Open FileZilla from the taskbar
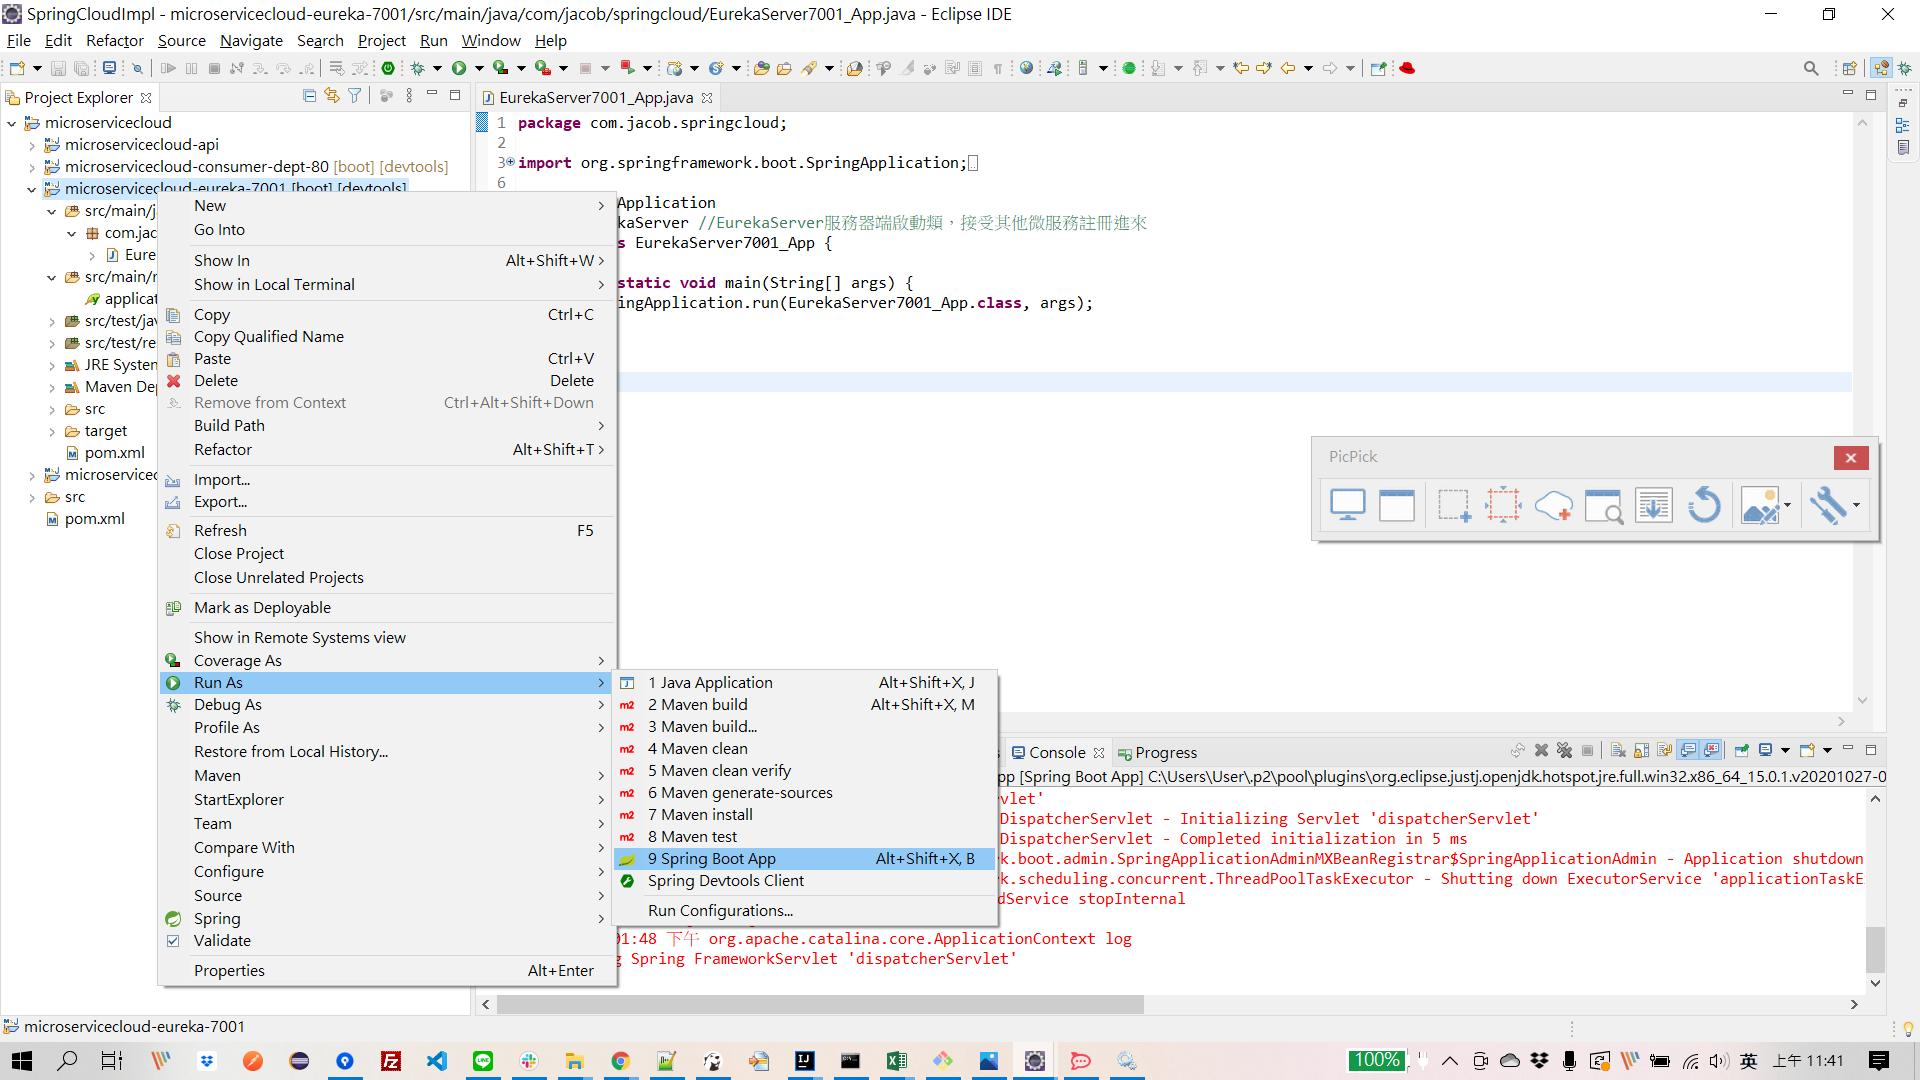1920x1080 pixels. (x=391, y=1061)
